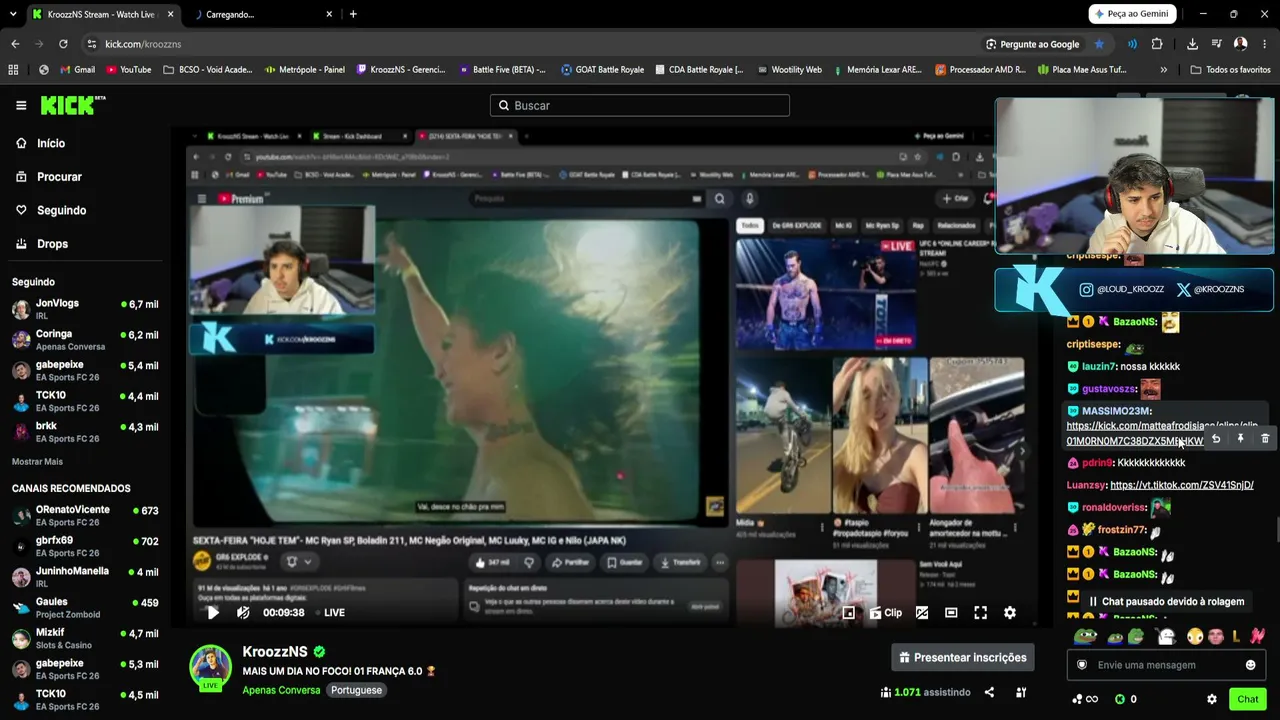Open Coringa channel from followed list

click(x=85, y=340)
